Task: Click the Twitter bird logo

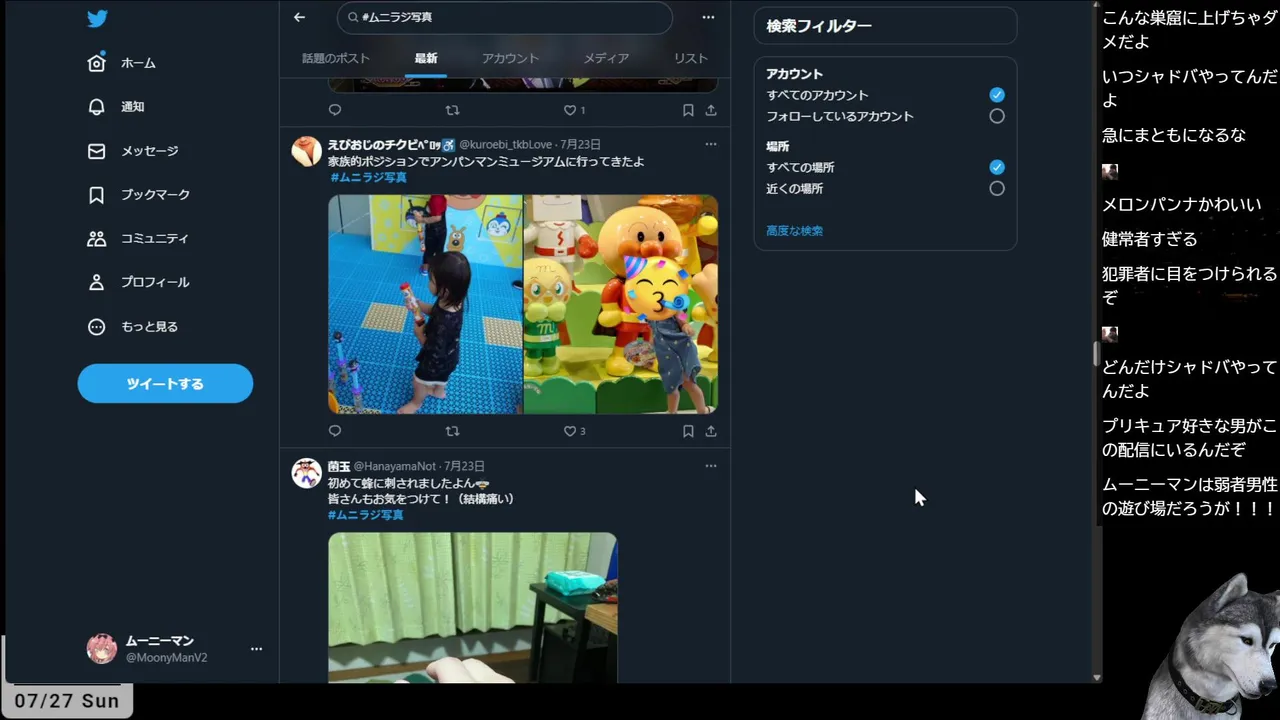Action: click(97, 18)
